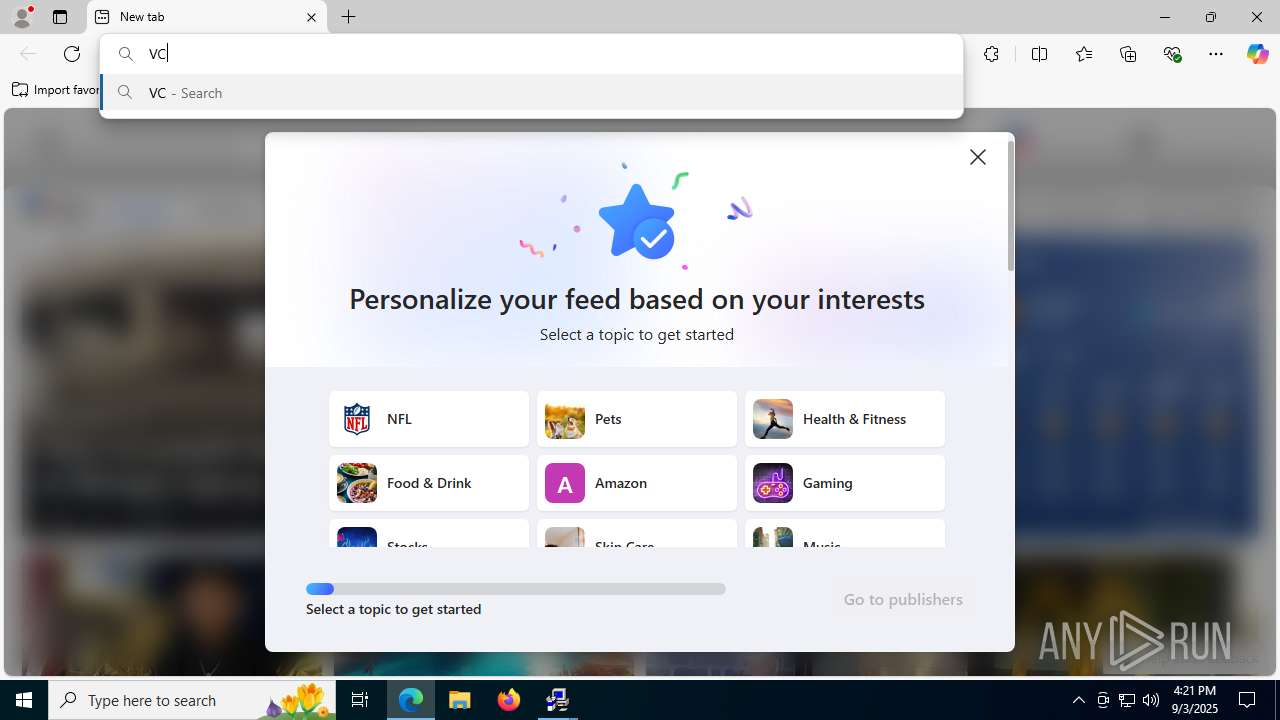The height and width of the screenshot is (720, 1280).
Task: Close the New tab tab
Action: point(311,17)
